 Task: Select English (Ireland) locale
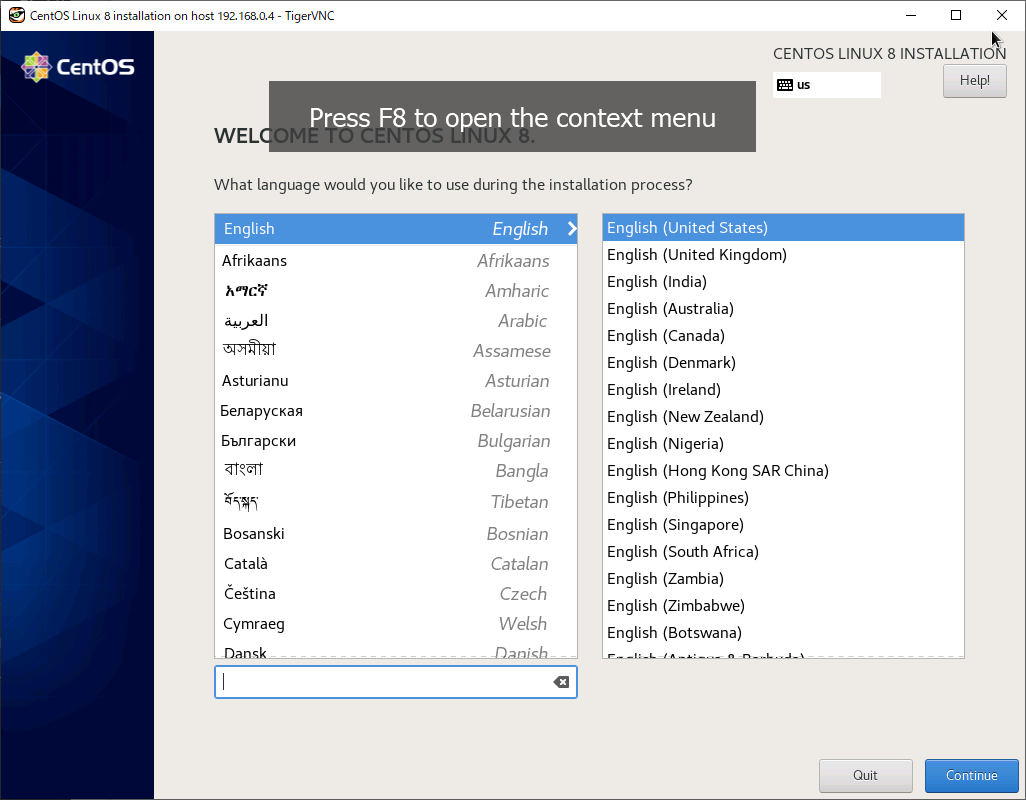783,390
